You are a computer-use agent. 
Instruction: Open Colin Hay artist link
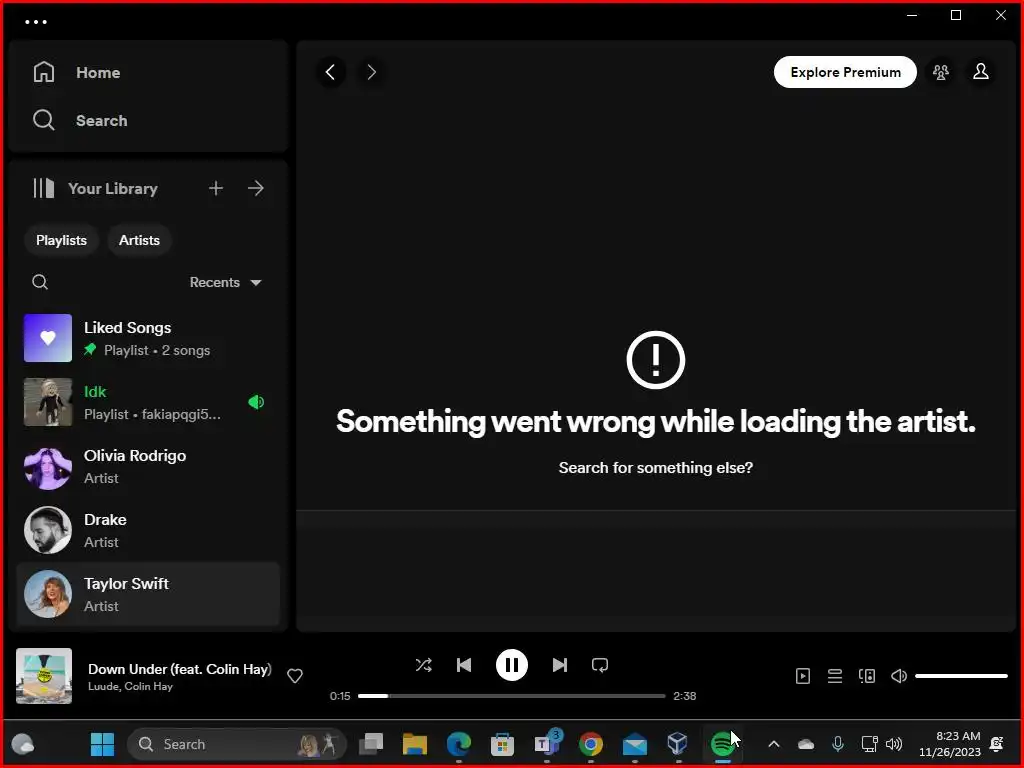pos(148,686)
